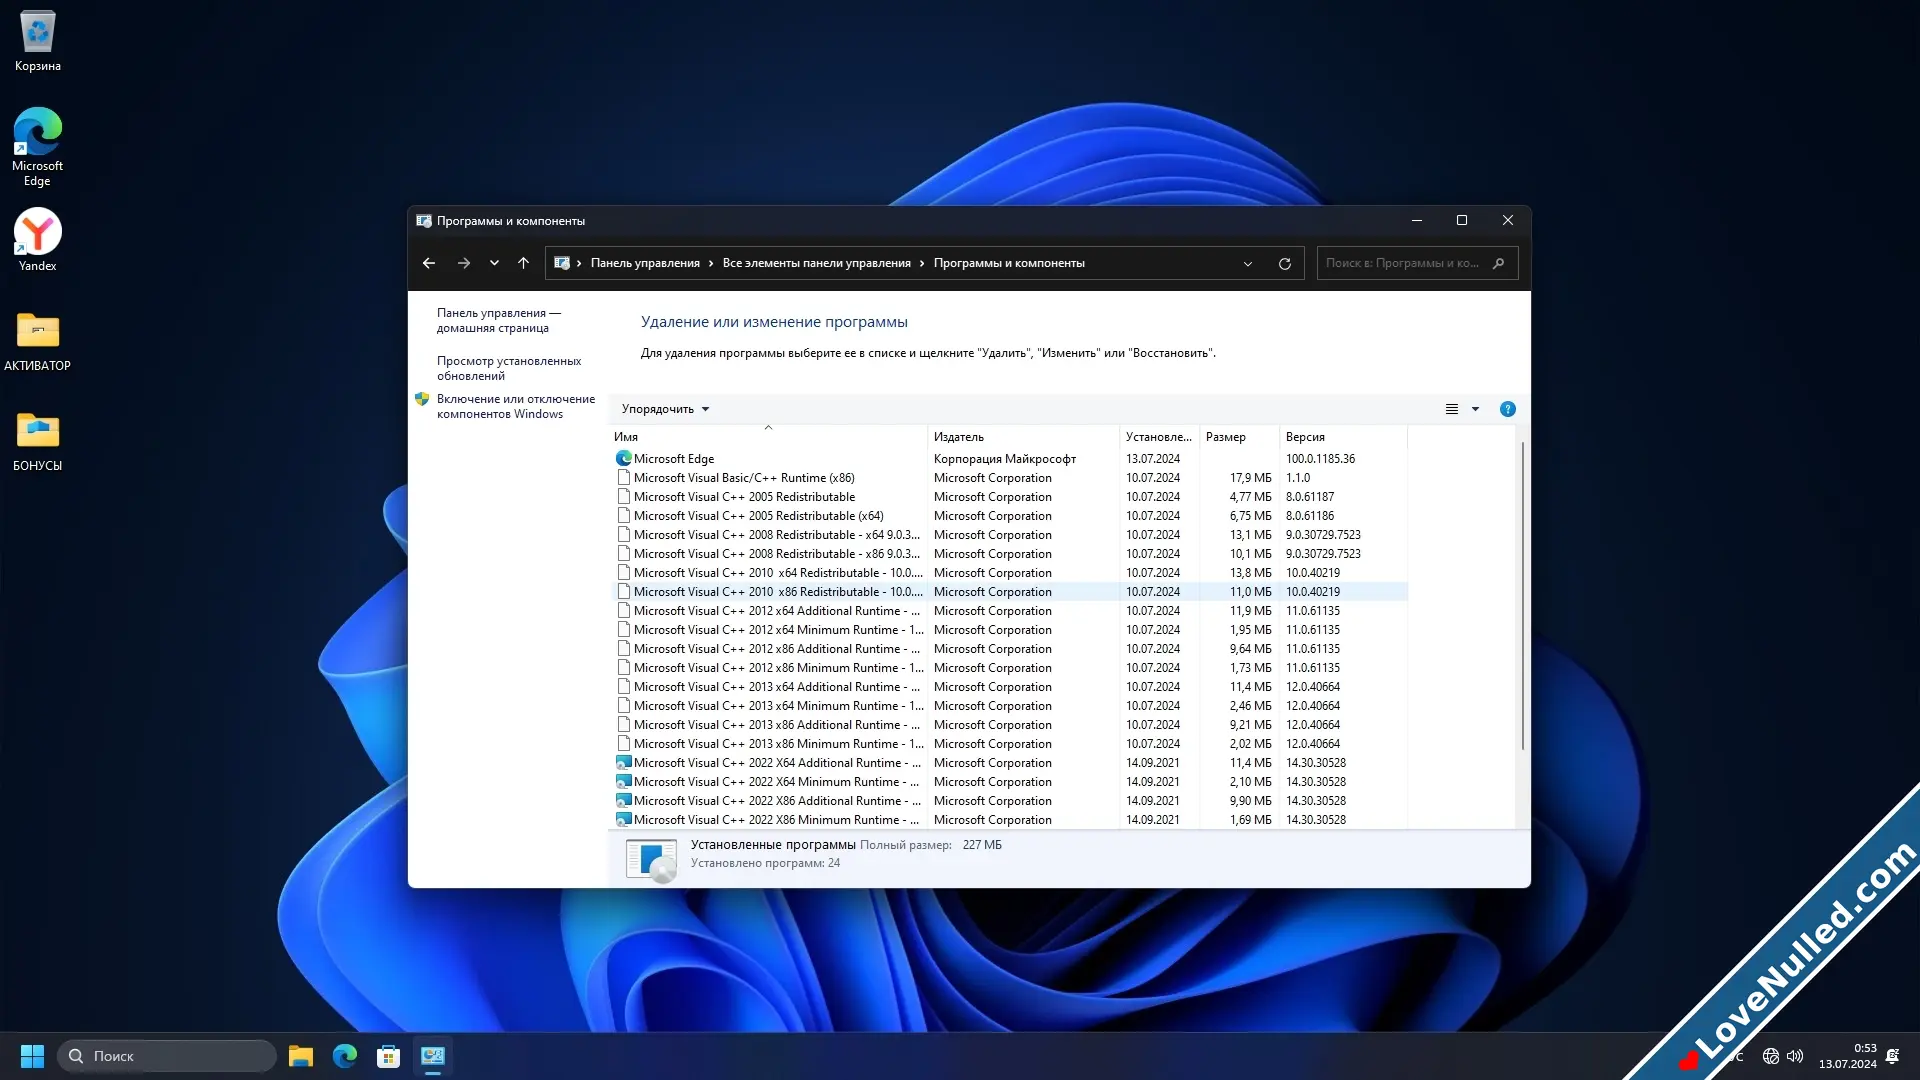Click the Microsoft Edge program icon in list

point(624,459)
